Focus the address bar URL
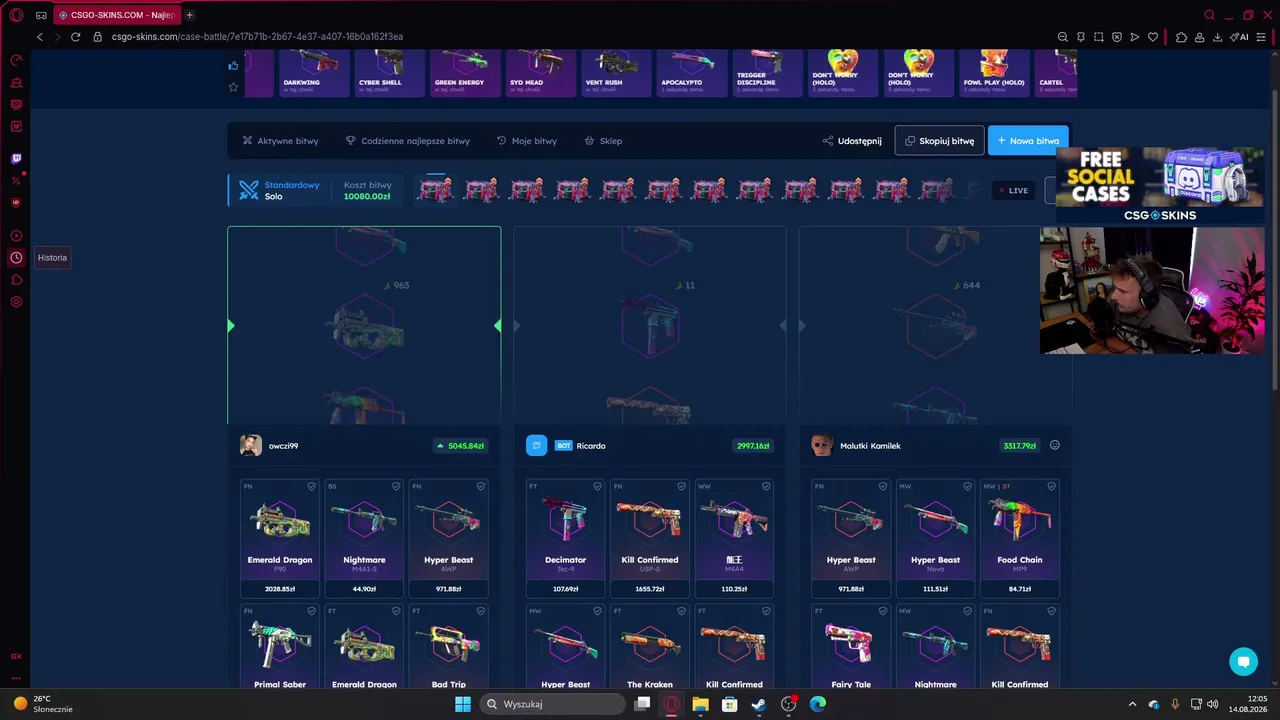Viewport: 1280px width, 720px height. coord(257,37)
